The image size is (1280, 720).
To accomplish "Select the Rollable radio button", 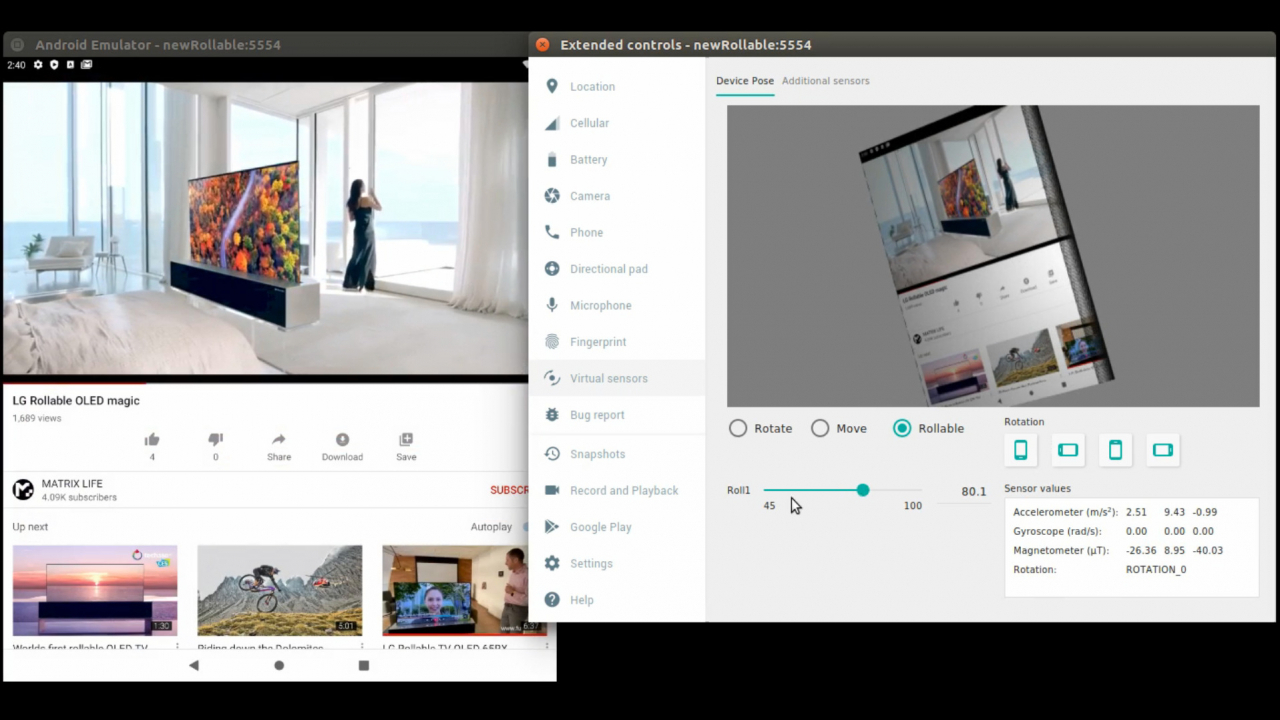I will [x=902, y=428].
